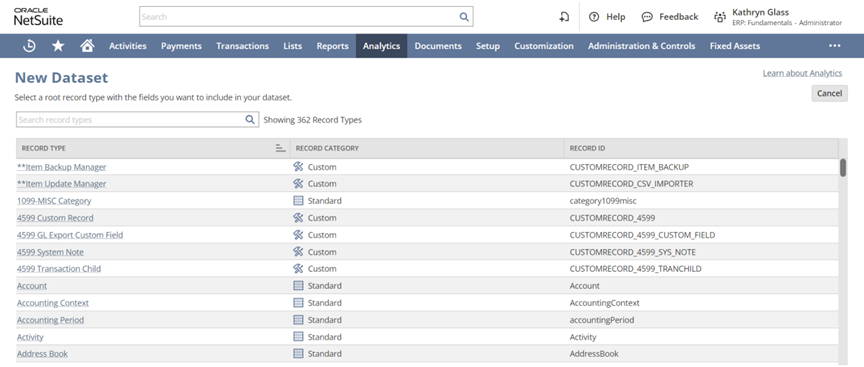The width and height of the screenshot is (864, 367).
Task: Click the global search magnifier icon
Action: tap(464, 17)
